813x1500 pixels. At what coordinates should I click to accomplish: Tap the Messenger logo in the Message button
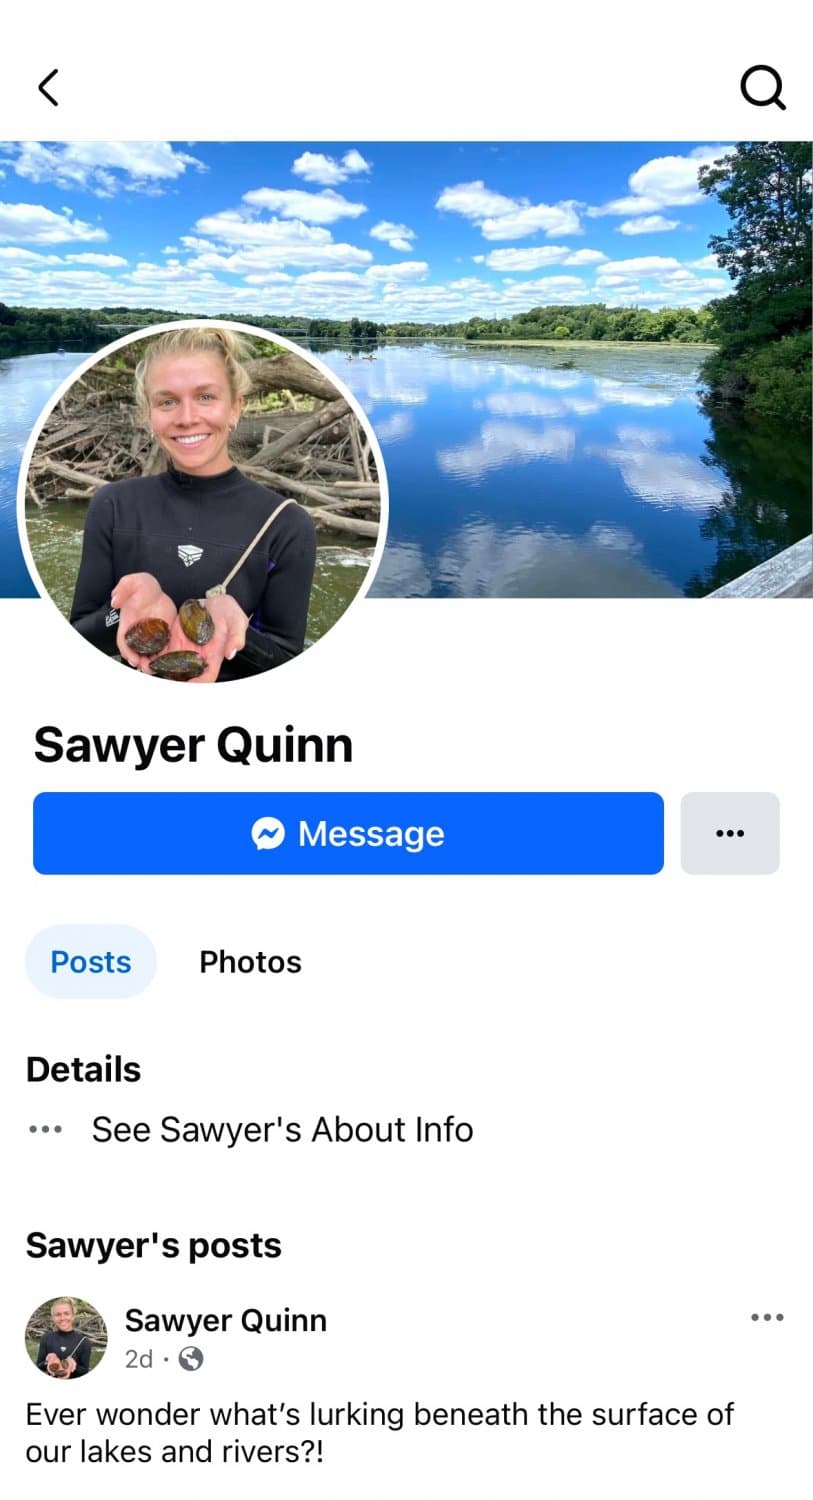point(268,833)
